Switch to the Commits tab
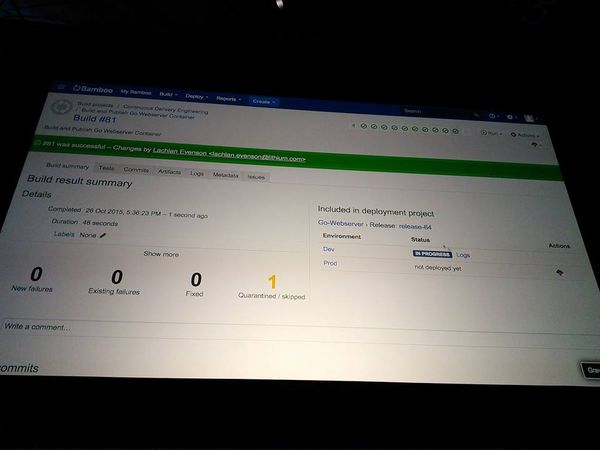The image size is (600, 450). tap(136, 170)
